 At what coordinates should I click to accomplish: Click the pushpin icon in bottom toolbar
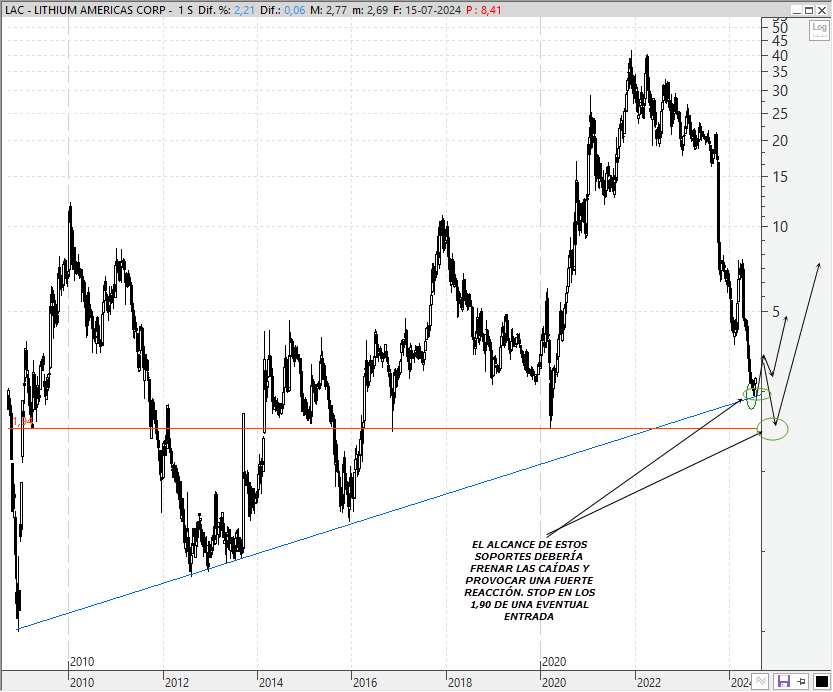[802, 681]
